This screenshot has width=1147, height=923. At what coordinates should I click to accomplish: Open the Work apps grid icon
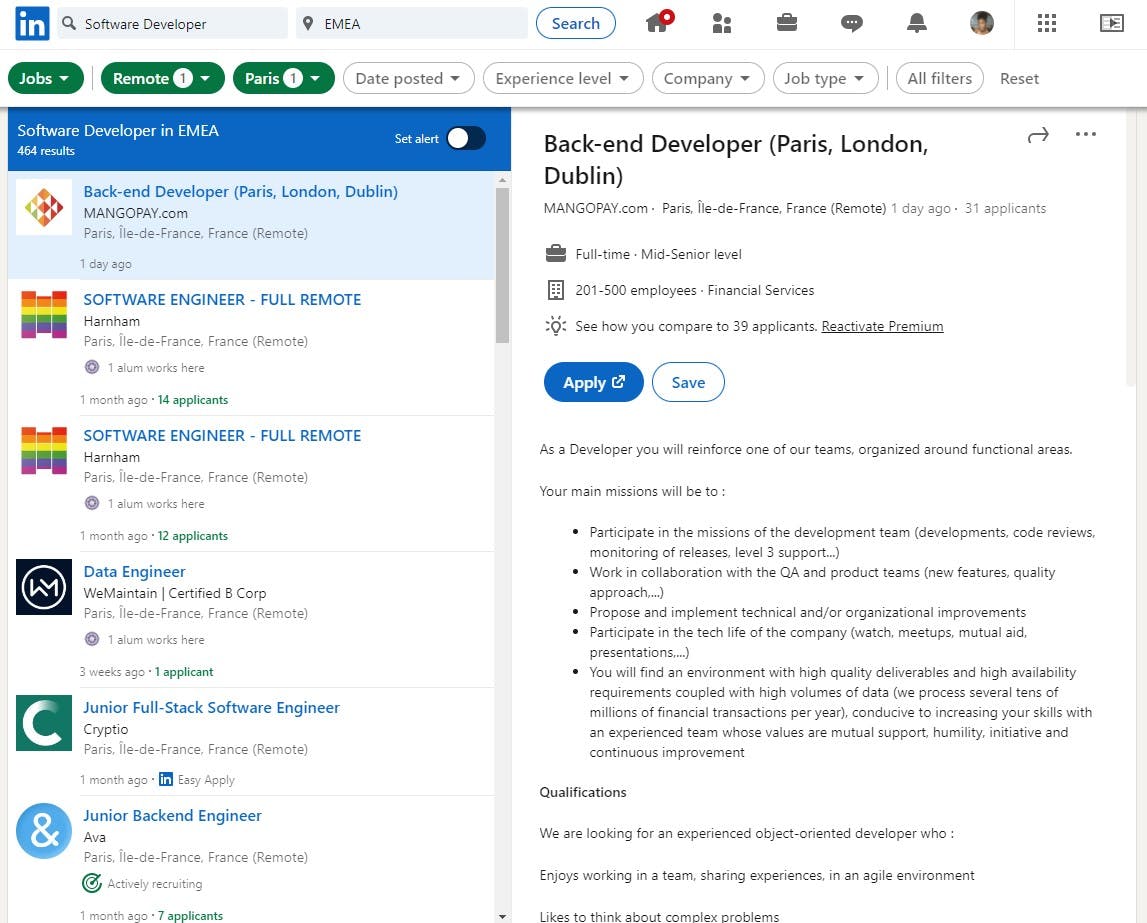(1047, 23)
